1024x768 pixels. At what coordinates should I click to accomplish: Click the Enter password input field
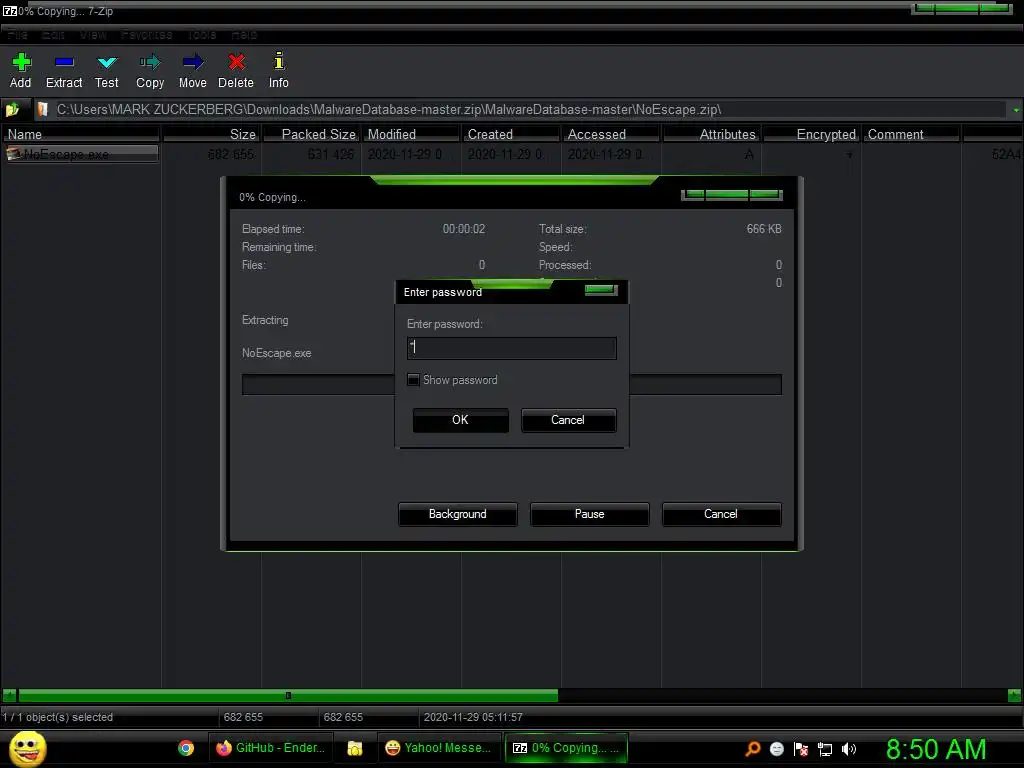tap(511, 348)
